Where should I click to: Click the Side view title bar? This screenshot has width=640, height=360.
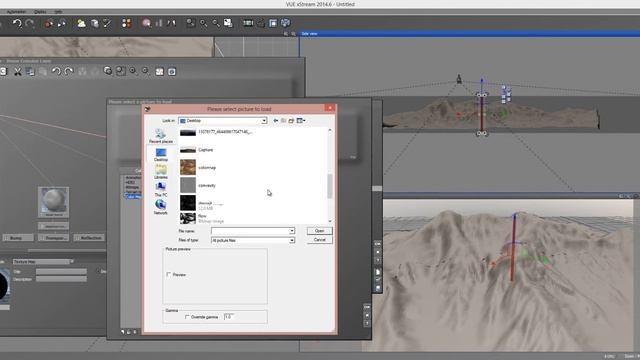click(x=469, y=33)
